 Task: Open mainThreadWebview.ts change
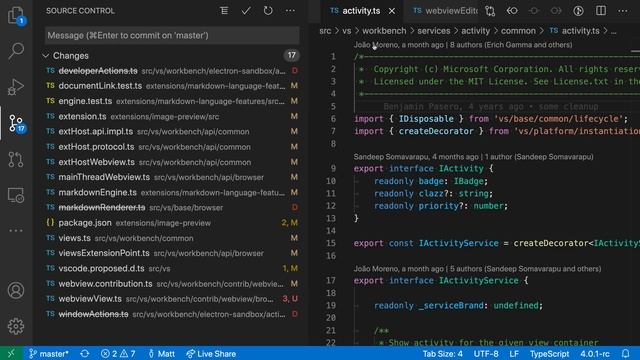click(171, 177)
